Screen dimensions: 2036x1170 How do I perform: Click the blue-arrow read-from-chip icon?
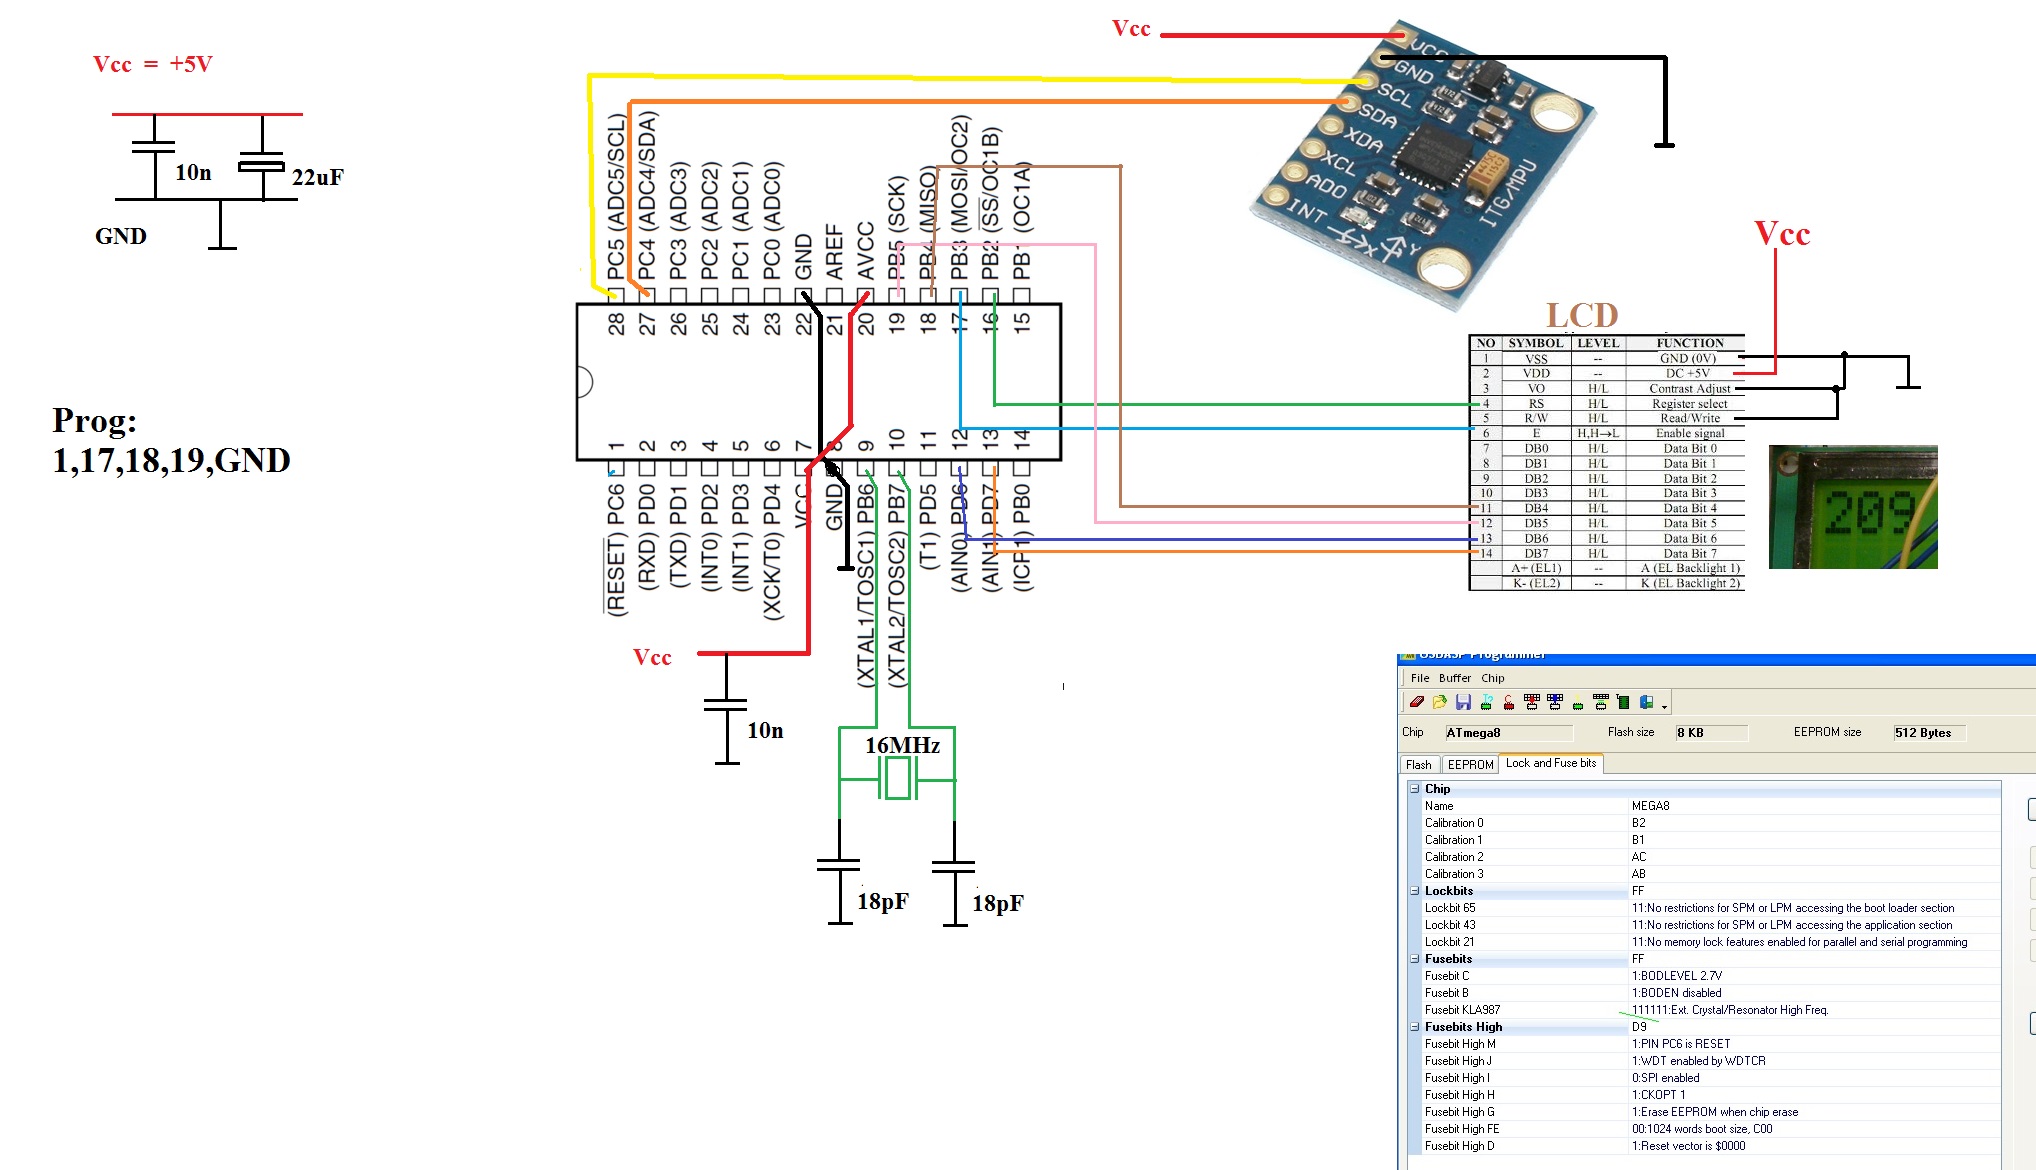coord(1555,702)
